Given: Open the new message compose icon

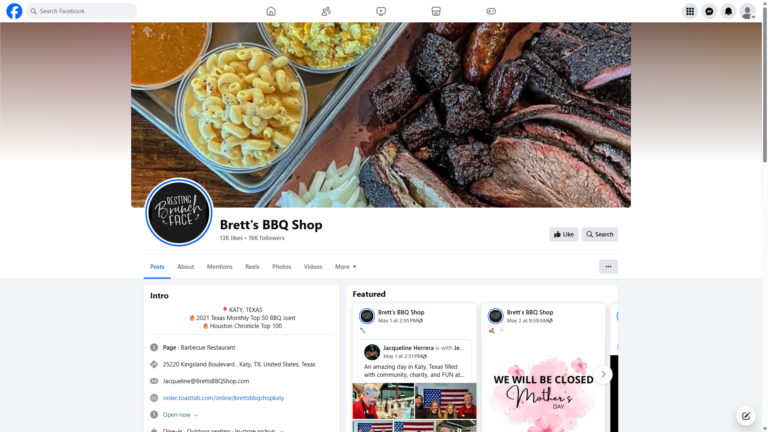Looking at the screenshot, I should point(745,416).
